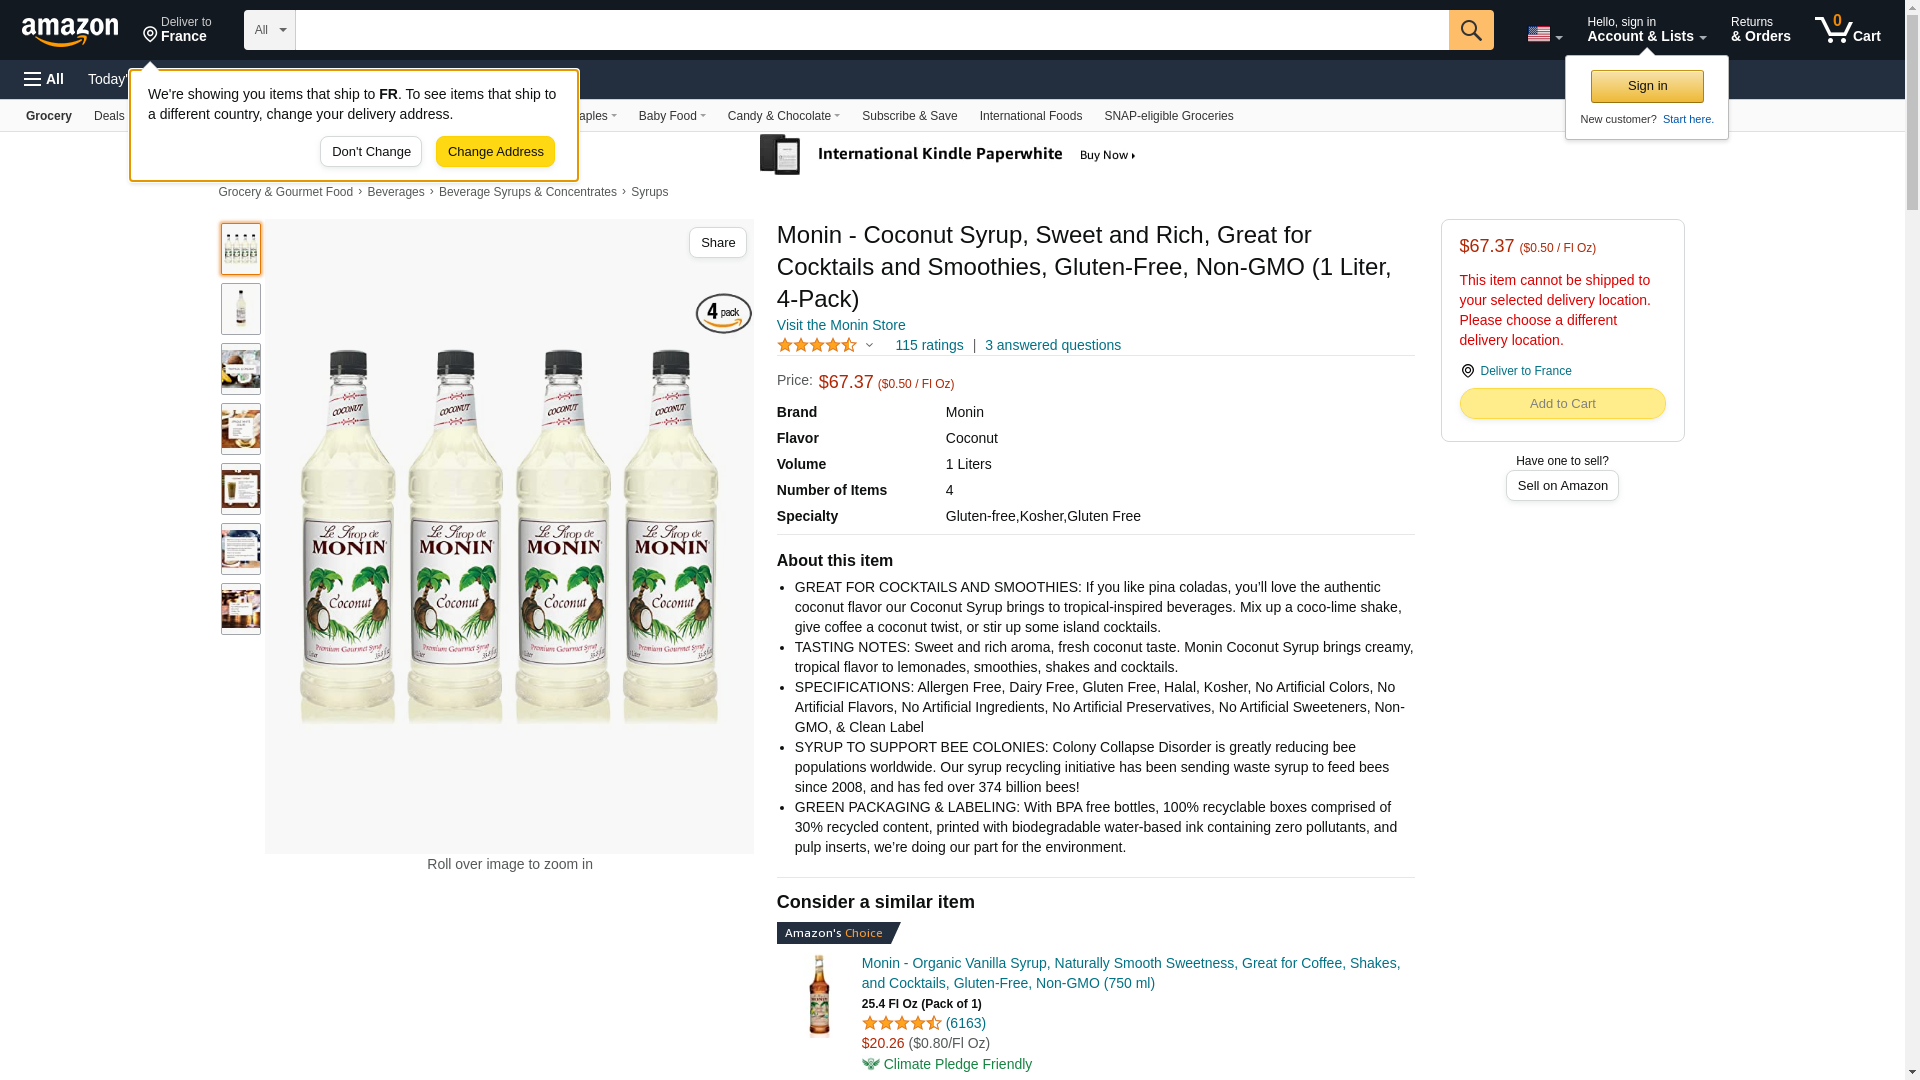
Task: Open the Candy & Chocolate menu
Action: (783, 116)
